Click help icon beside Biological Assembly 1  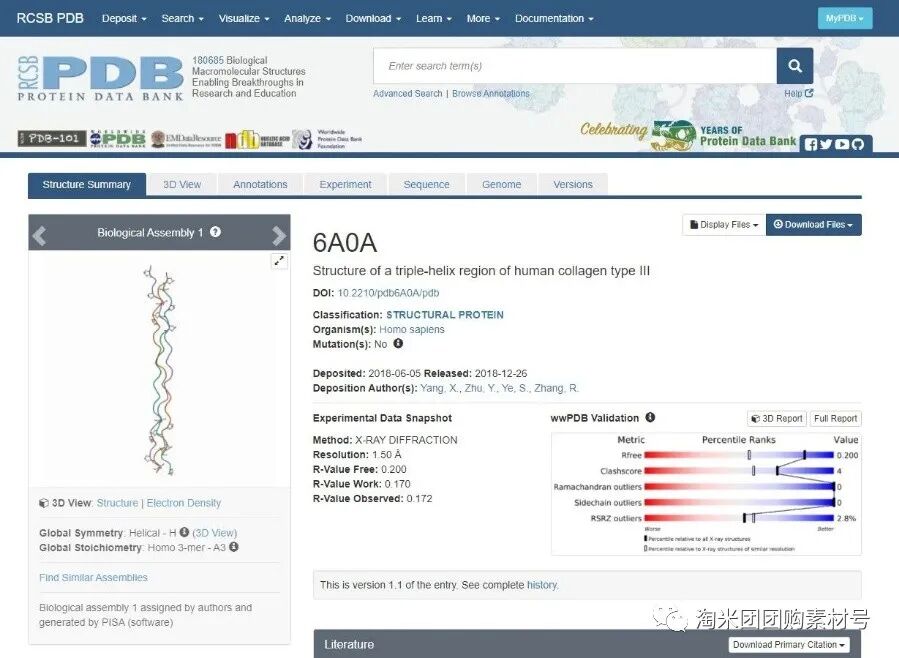coord(216,232)
